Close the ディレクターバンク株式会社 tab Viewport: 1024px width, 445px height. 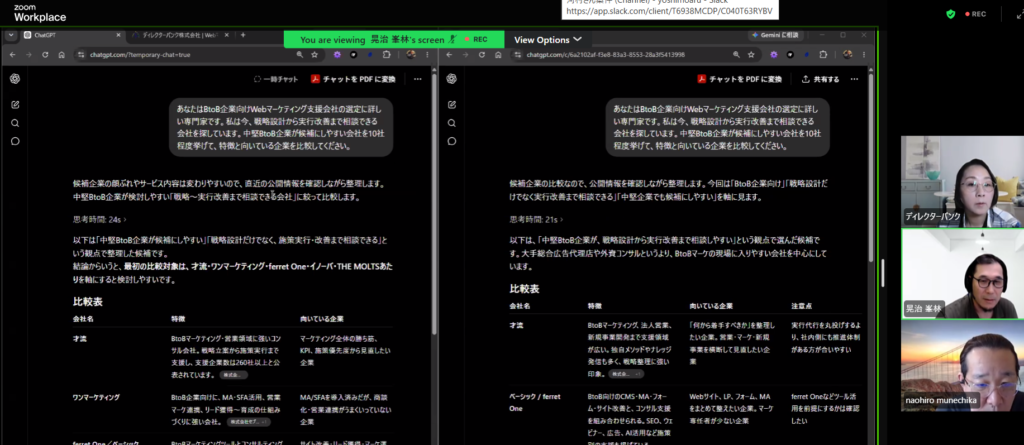[x=229, y=35]
